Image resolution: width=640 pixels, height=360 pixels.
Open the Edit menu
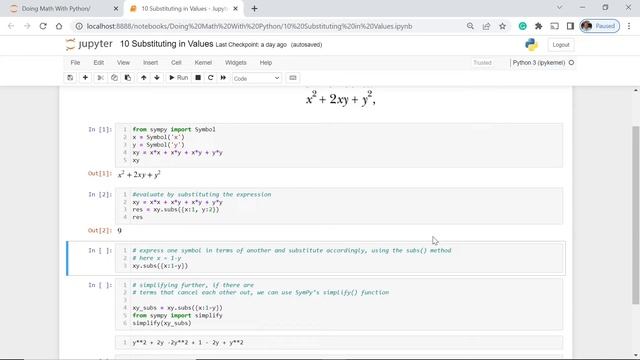98,62
